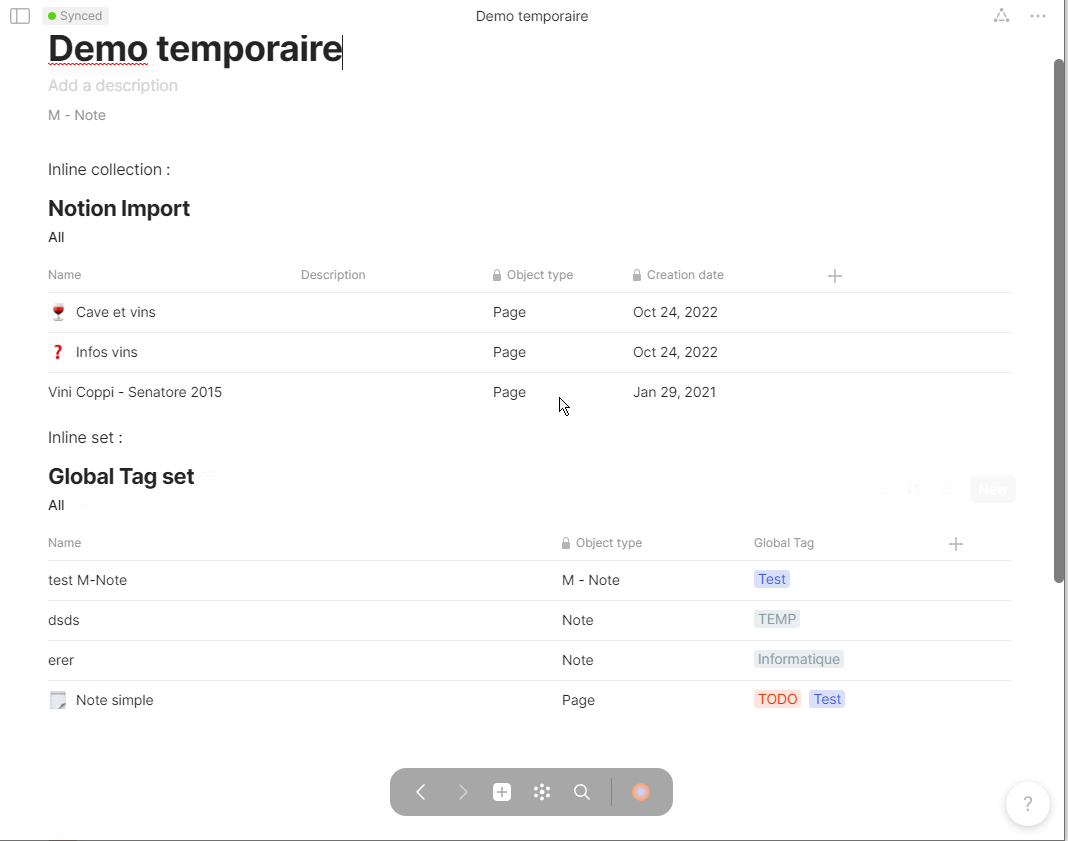Click the vertical scrollbar thumb
Screen dimensions: 1068x841
coord(1059,320)
